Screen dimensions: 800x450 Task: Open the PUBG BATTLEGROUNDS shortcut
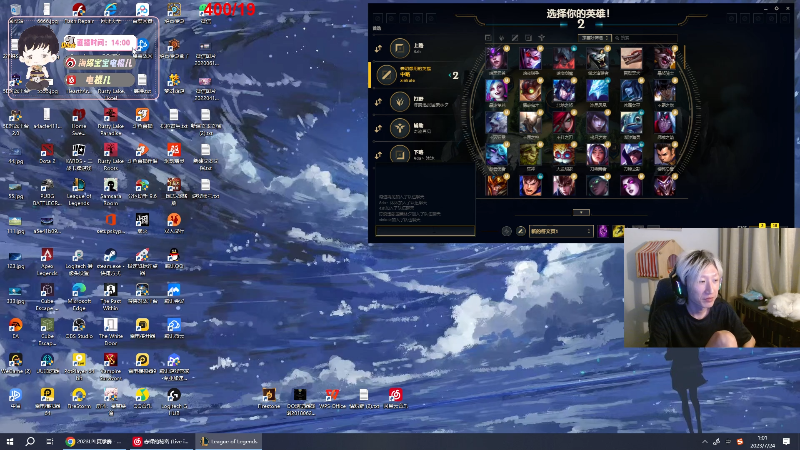[x=47, y=192]
